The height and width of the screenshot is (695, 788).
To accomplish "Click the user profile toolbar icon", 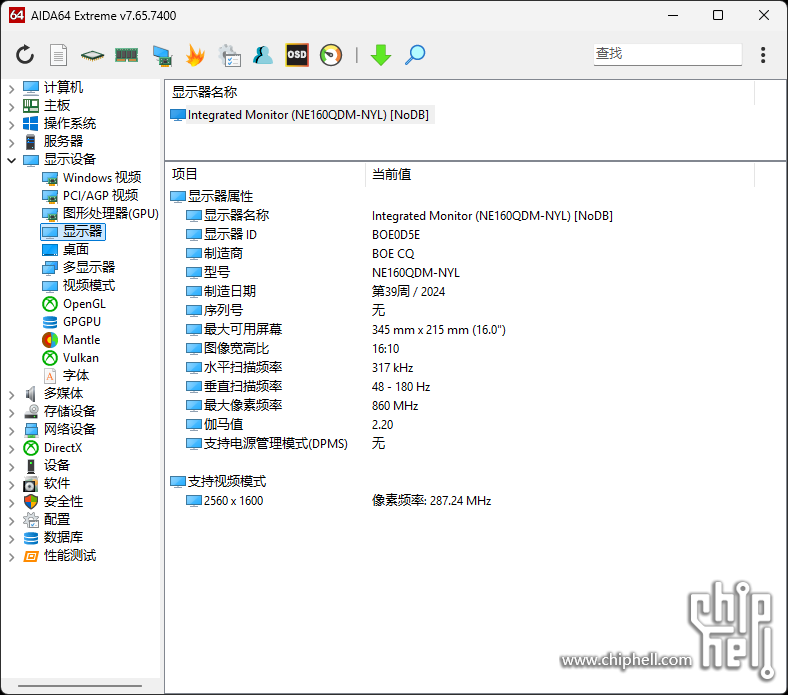I will (263, 55).
